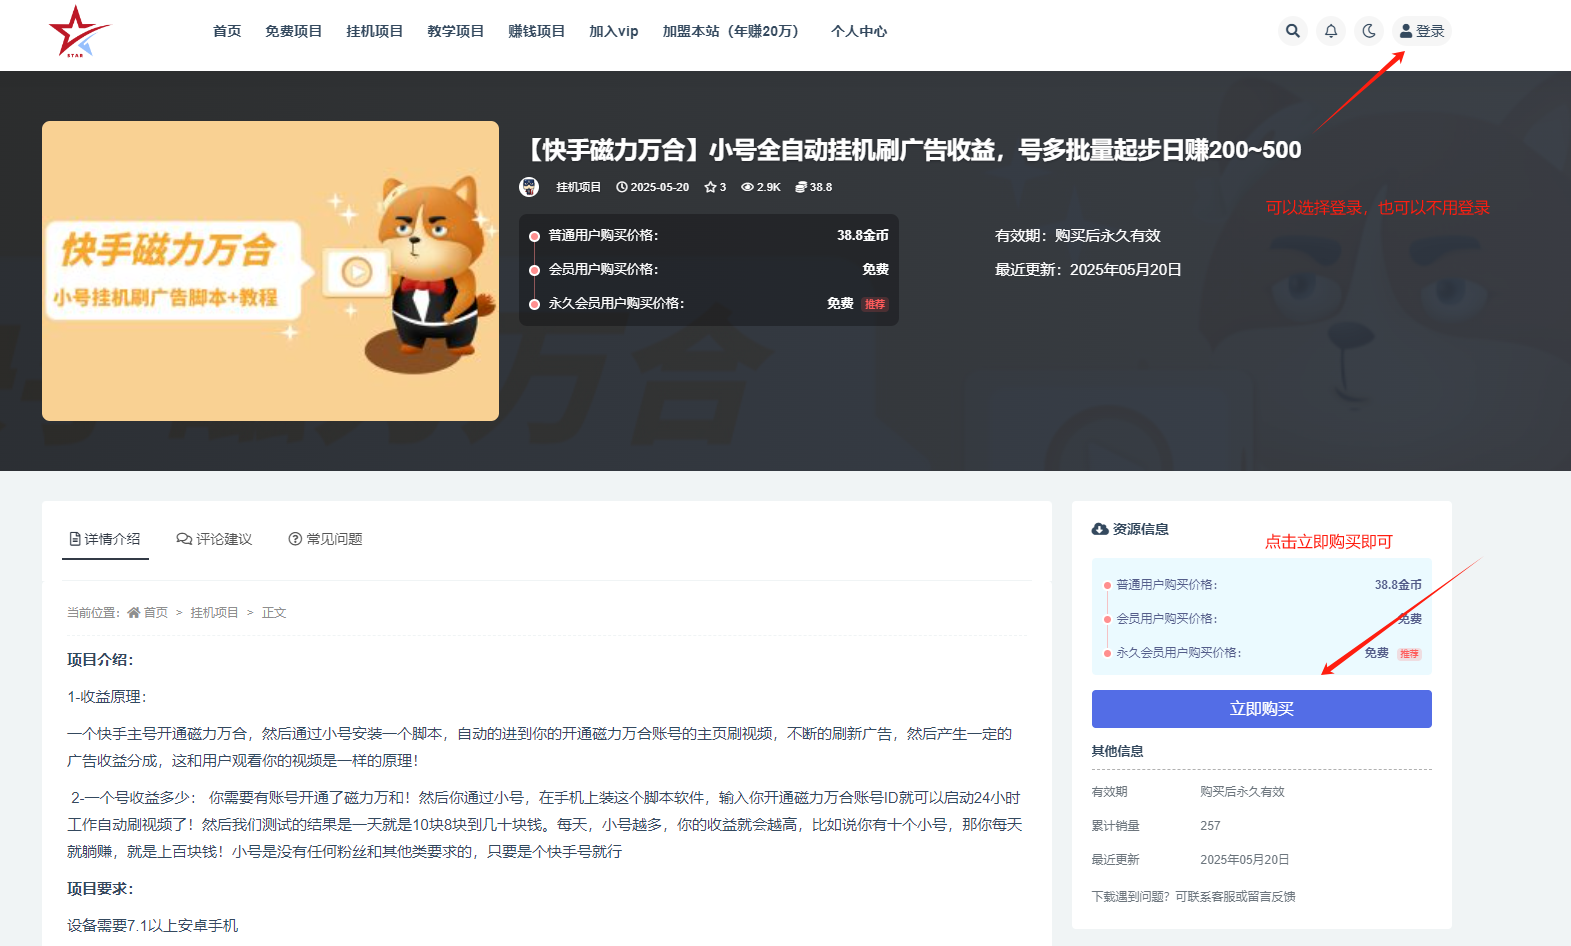Viewport: 1571px width, 946px height.
Task: Click 挂机项目 category tag under title
Action: pos(578,187)
